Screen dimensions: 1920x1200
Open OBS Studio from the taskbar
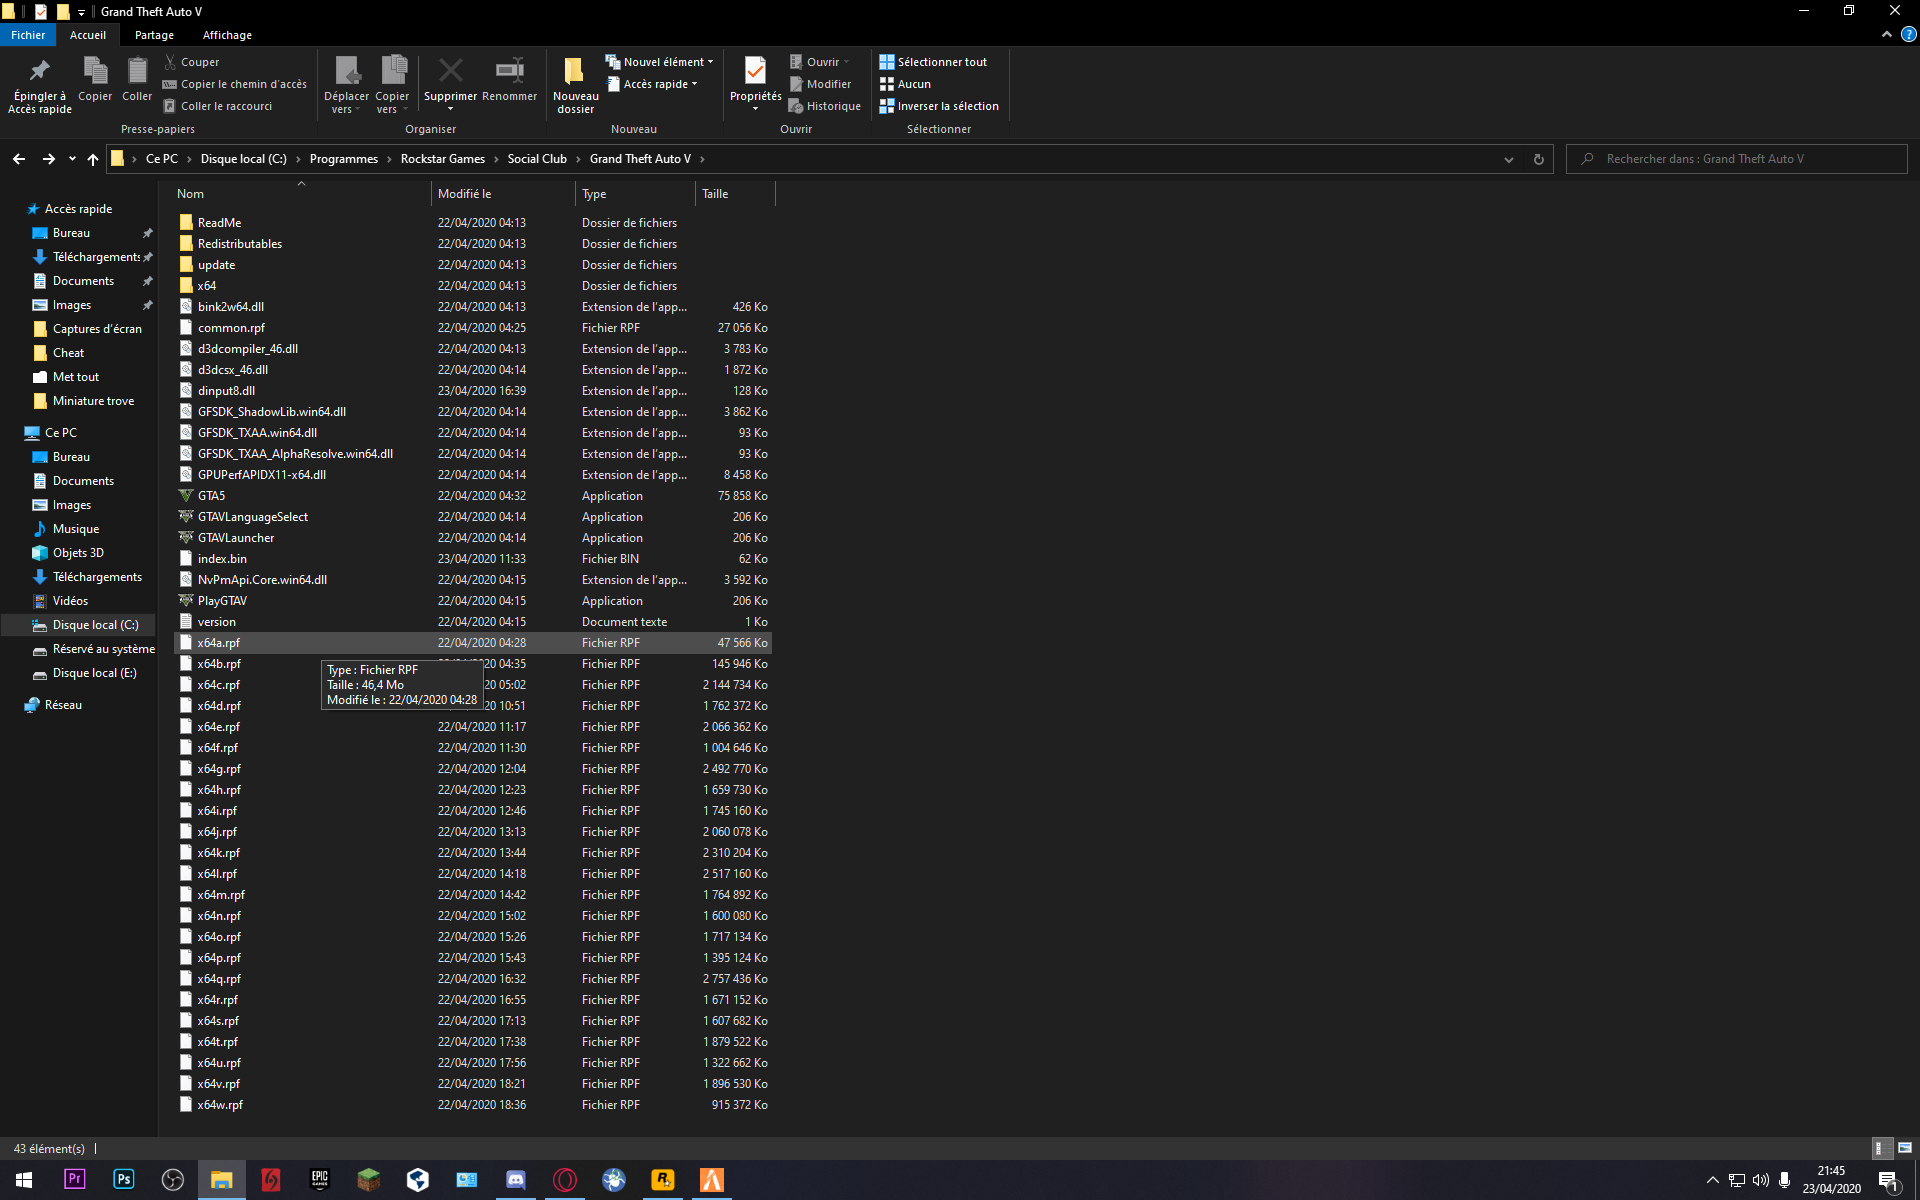click(172, 1181)
